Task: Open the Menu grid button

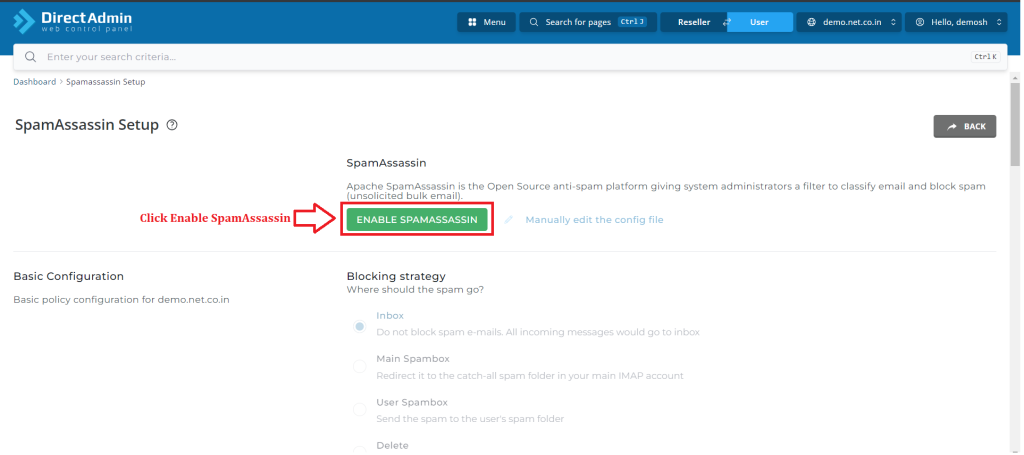Action: click(487, 22)
